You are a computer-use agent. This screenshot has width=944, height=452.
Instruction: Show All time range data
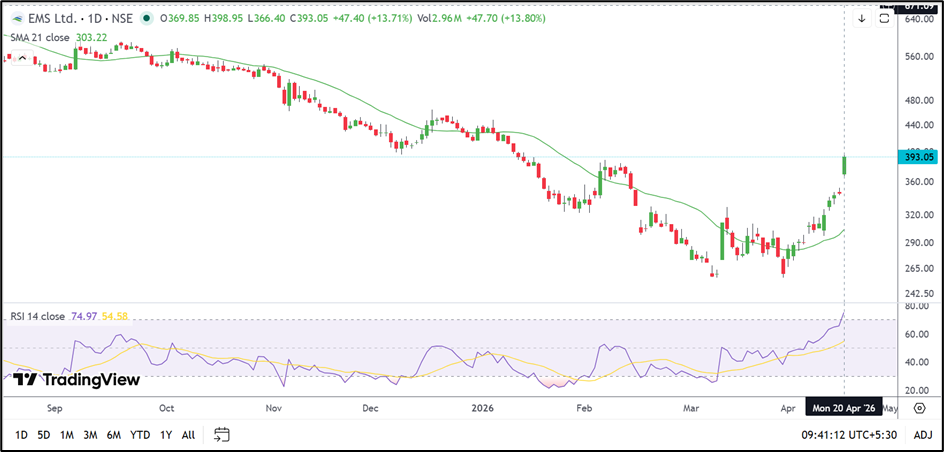pyautogui.click(x=188, y=435)
